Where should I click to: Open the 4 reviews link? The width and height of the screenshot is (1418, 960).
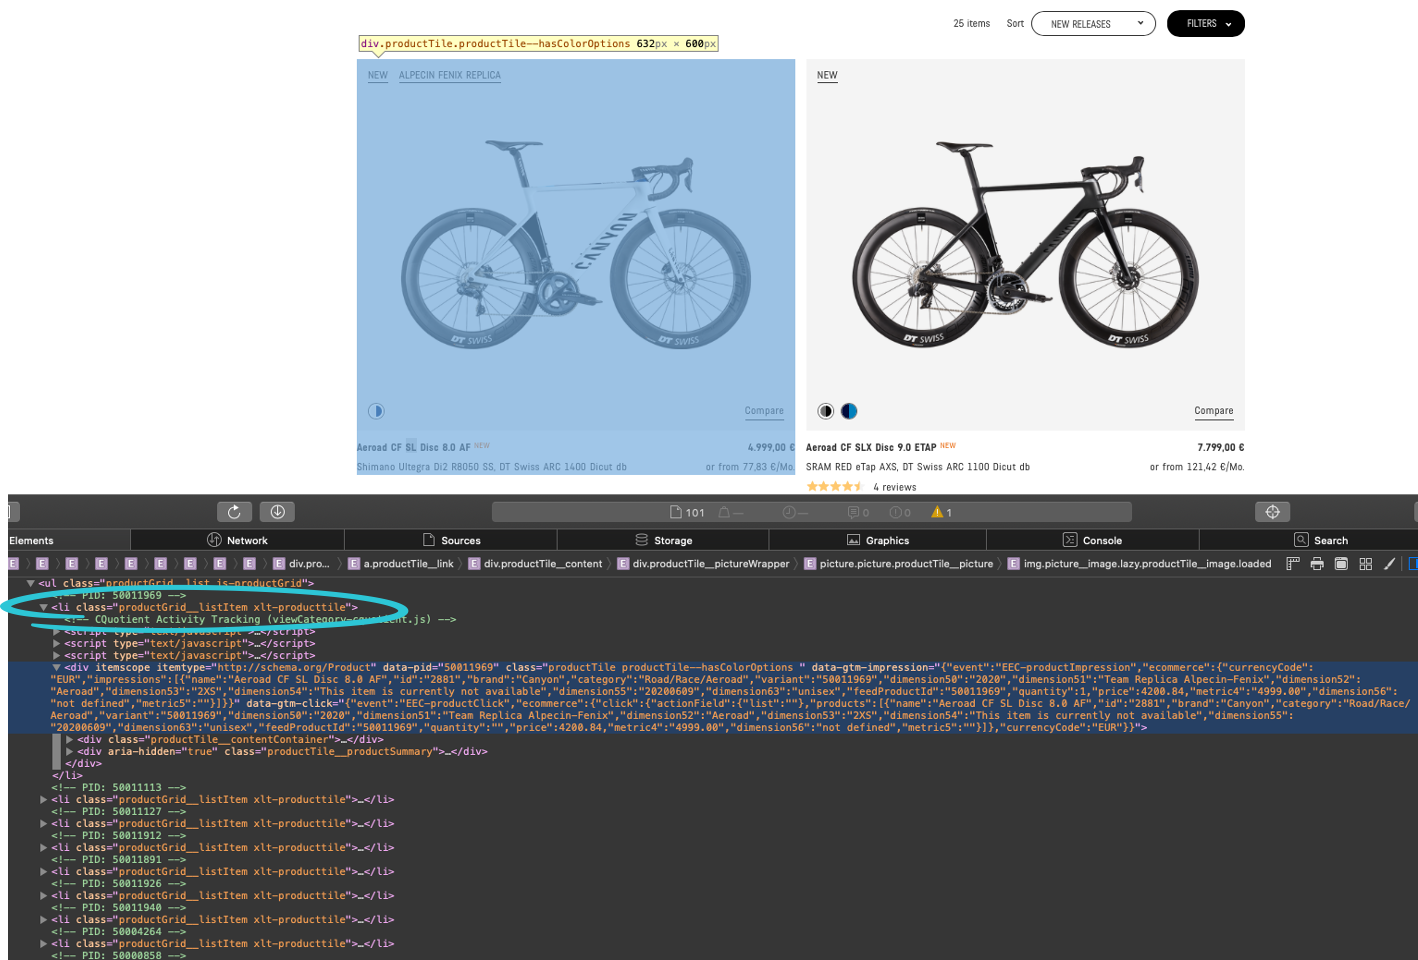coord(894,487)
